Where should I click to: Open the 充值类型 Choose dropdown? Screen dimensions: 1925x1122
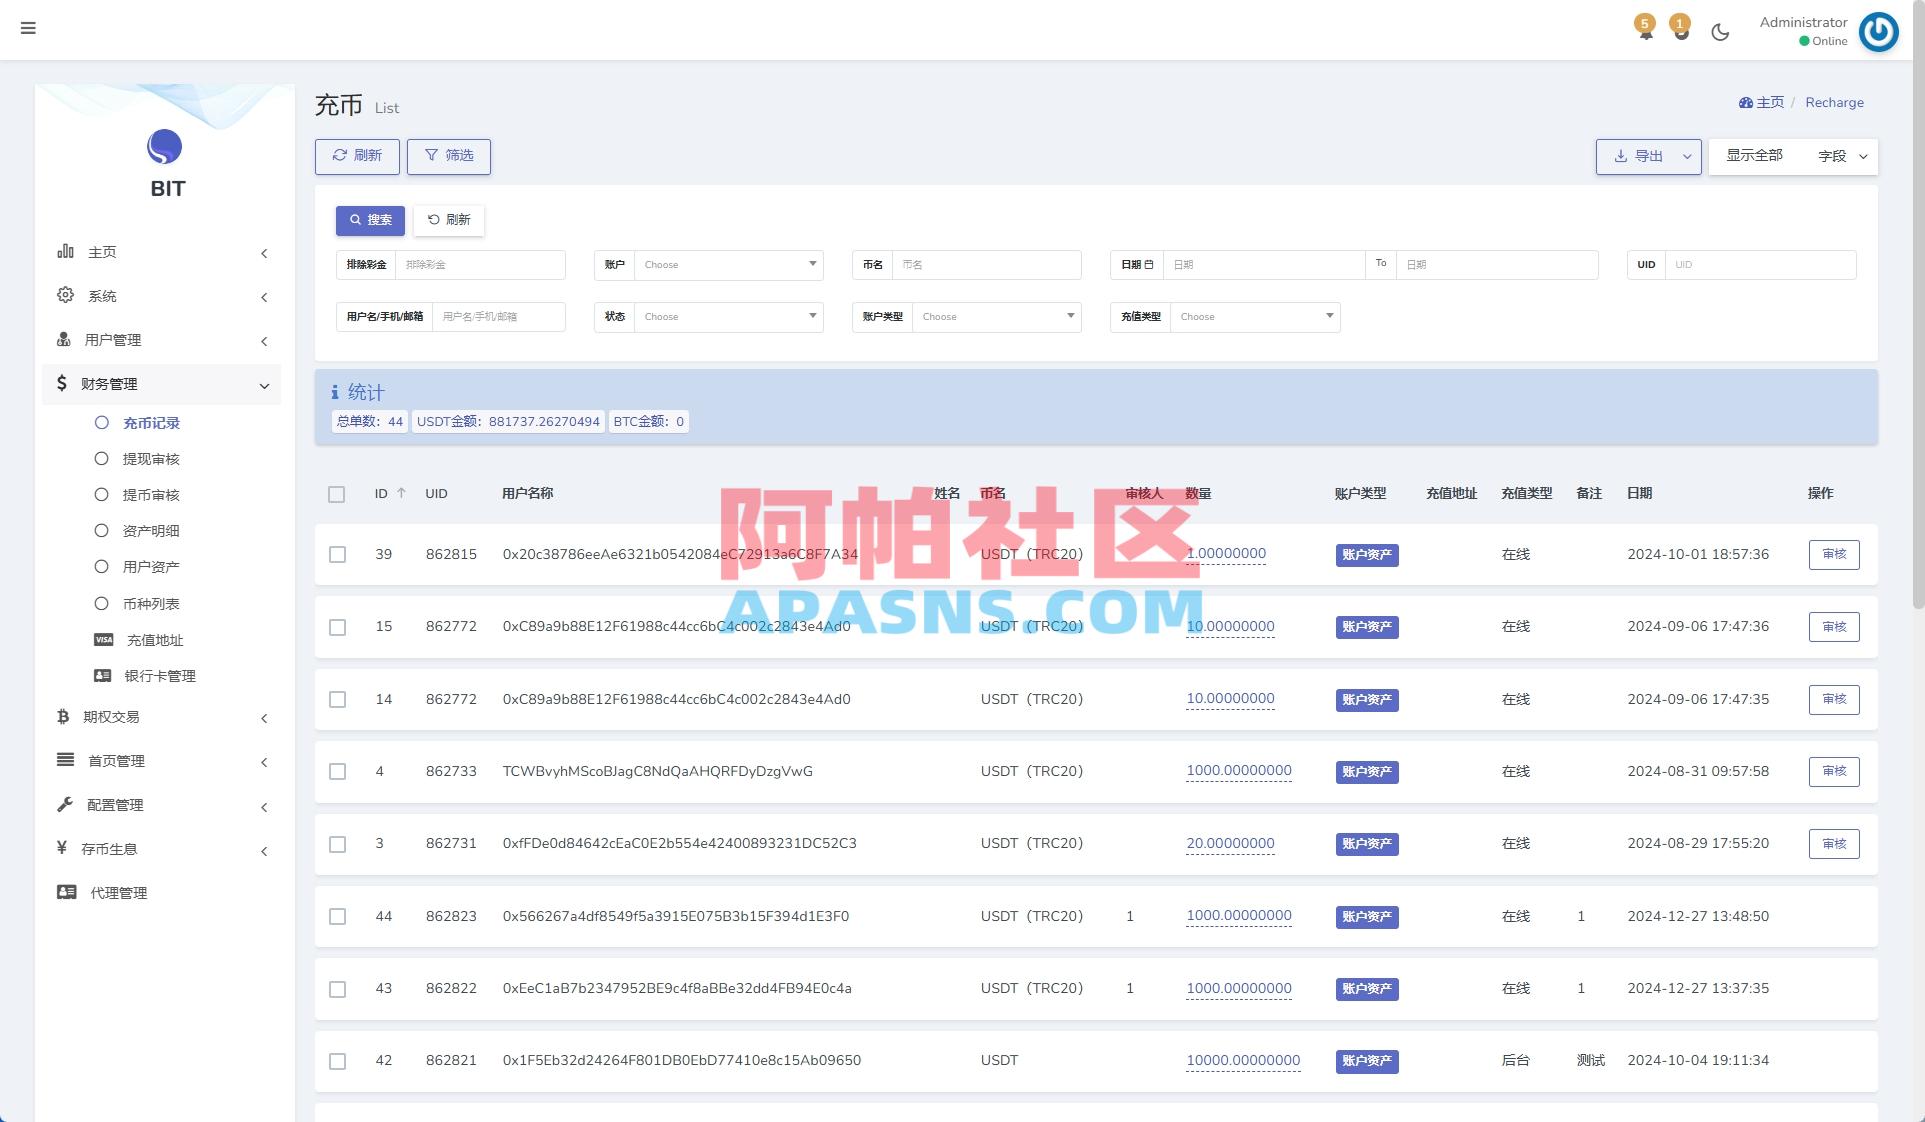1255,316
